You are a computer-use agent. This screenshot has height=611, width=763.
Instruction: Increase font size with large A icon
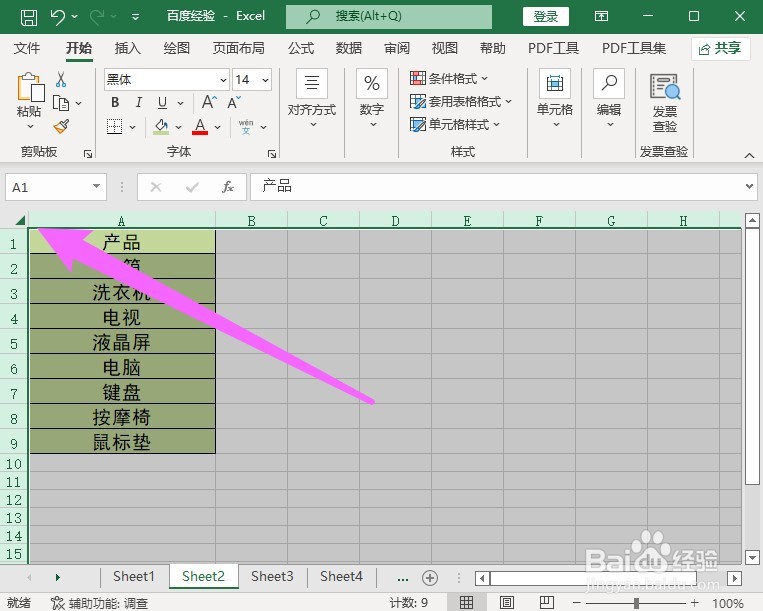click(x=209, y=102)
